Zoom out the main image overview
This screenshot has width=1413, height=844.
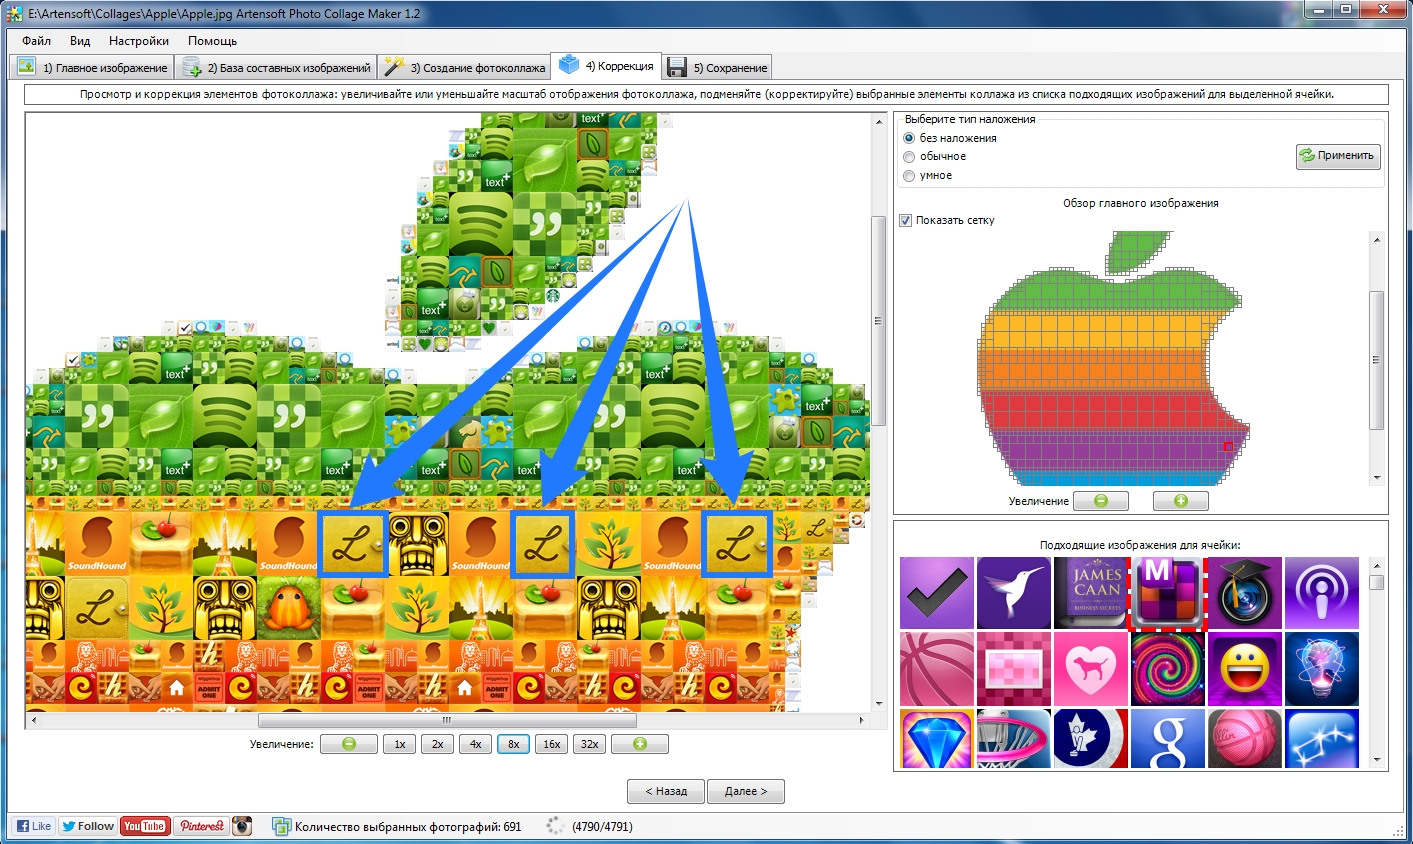click(1101, 501)
